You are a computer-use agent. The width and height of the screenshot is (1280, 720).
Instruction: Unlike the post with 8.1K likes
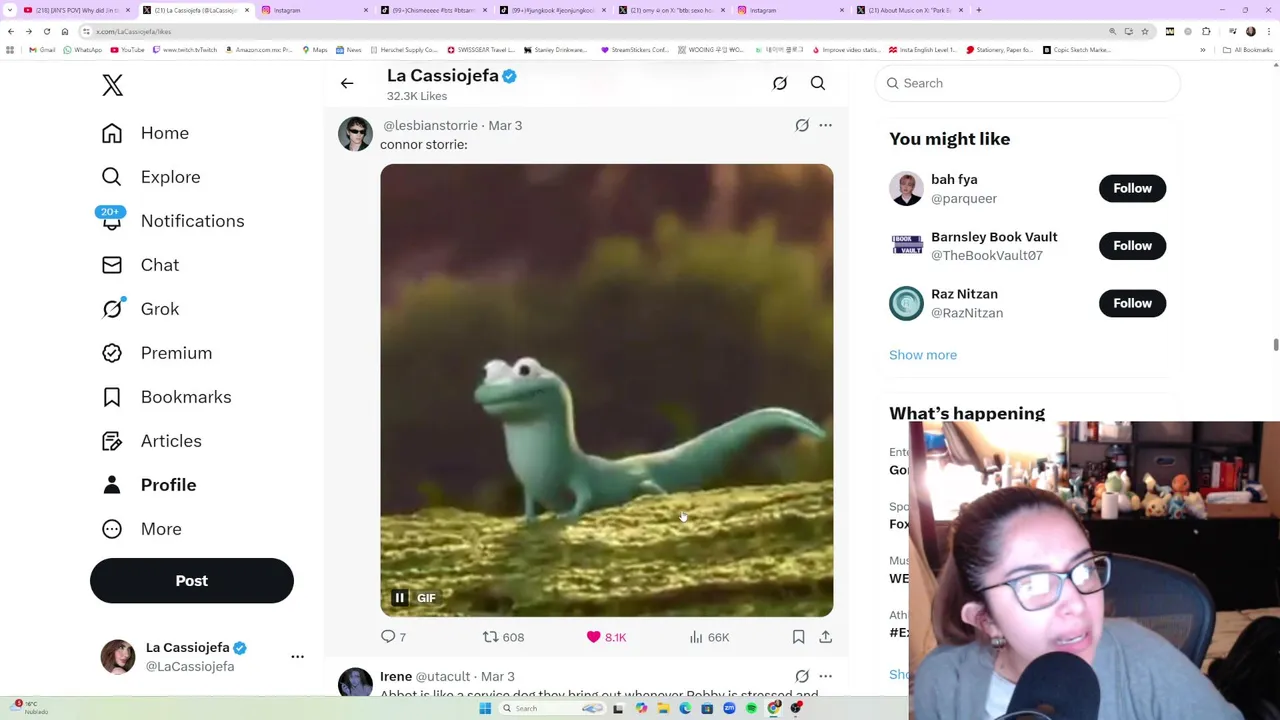click(x=606, y=637)
